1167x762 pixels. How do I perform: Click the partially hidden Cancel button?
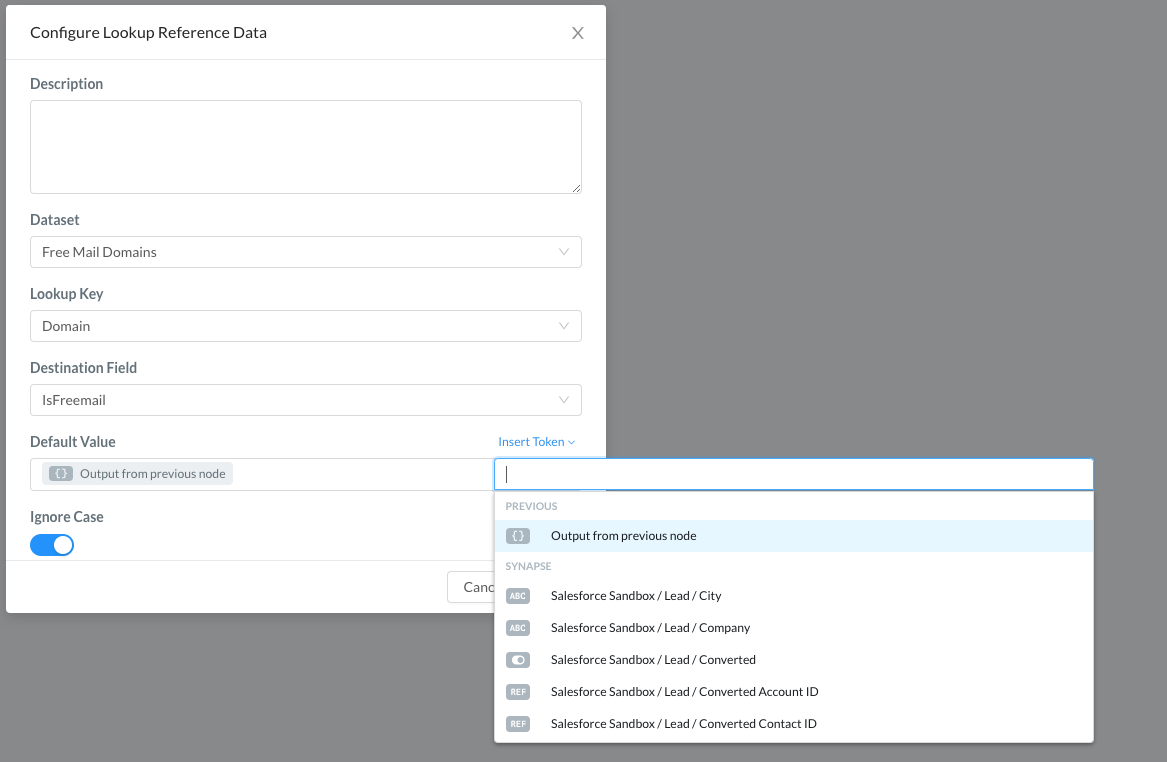pos(471,587)
